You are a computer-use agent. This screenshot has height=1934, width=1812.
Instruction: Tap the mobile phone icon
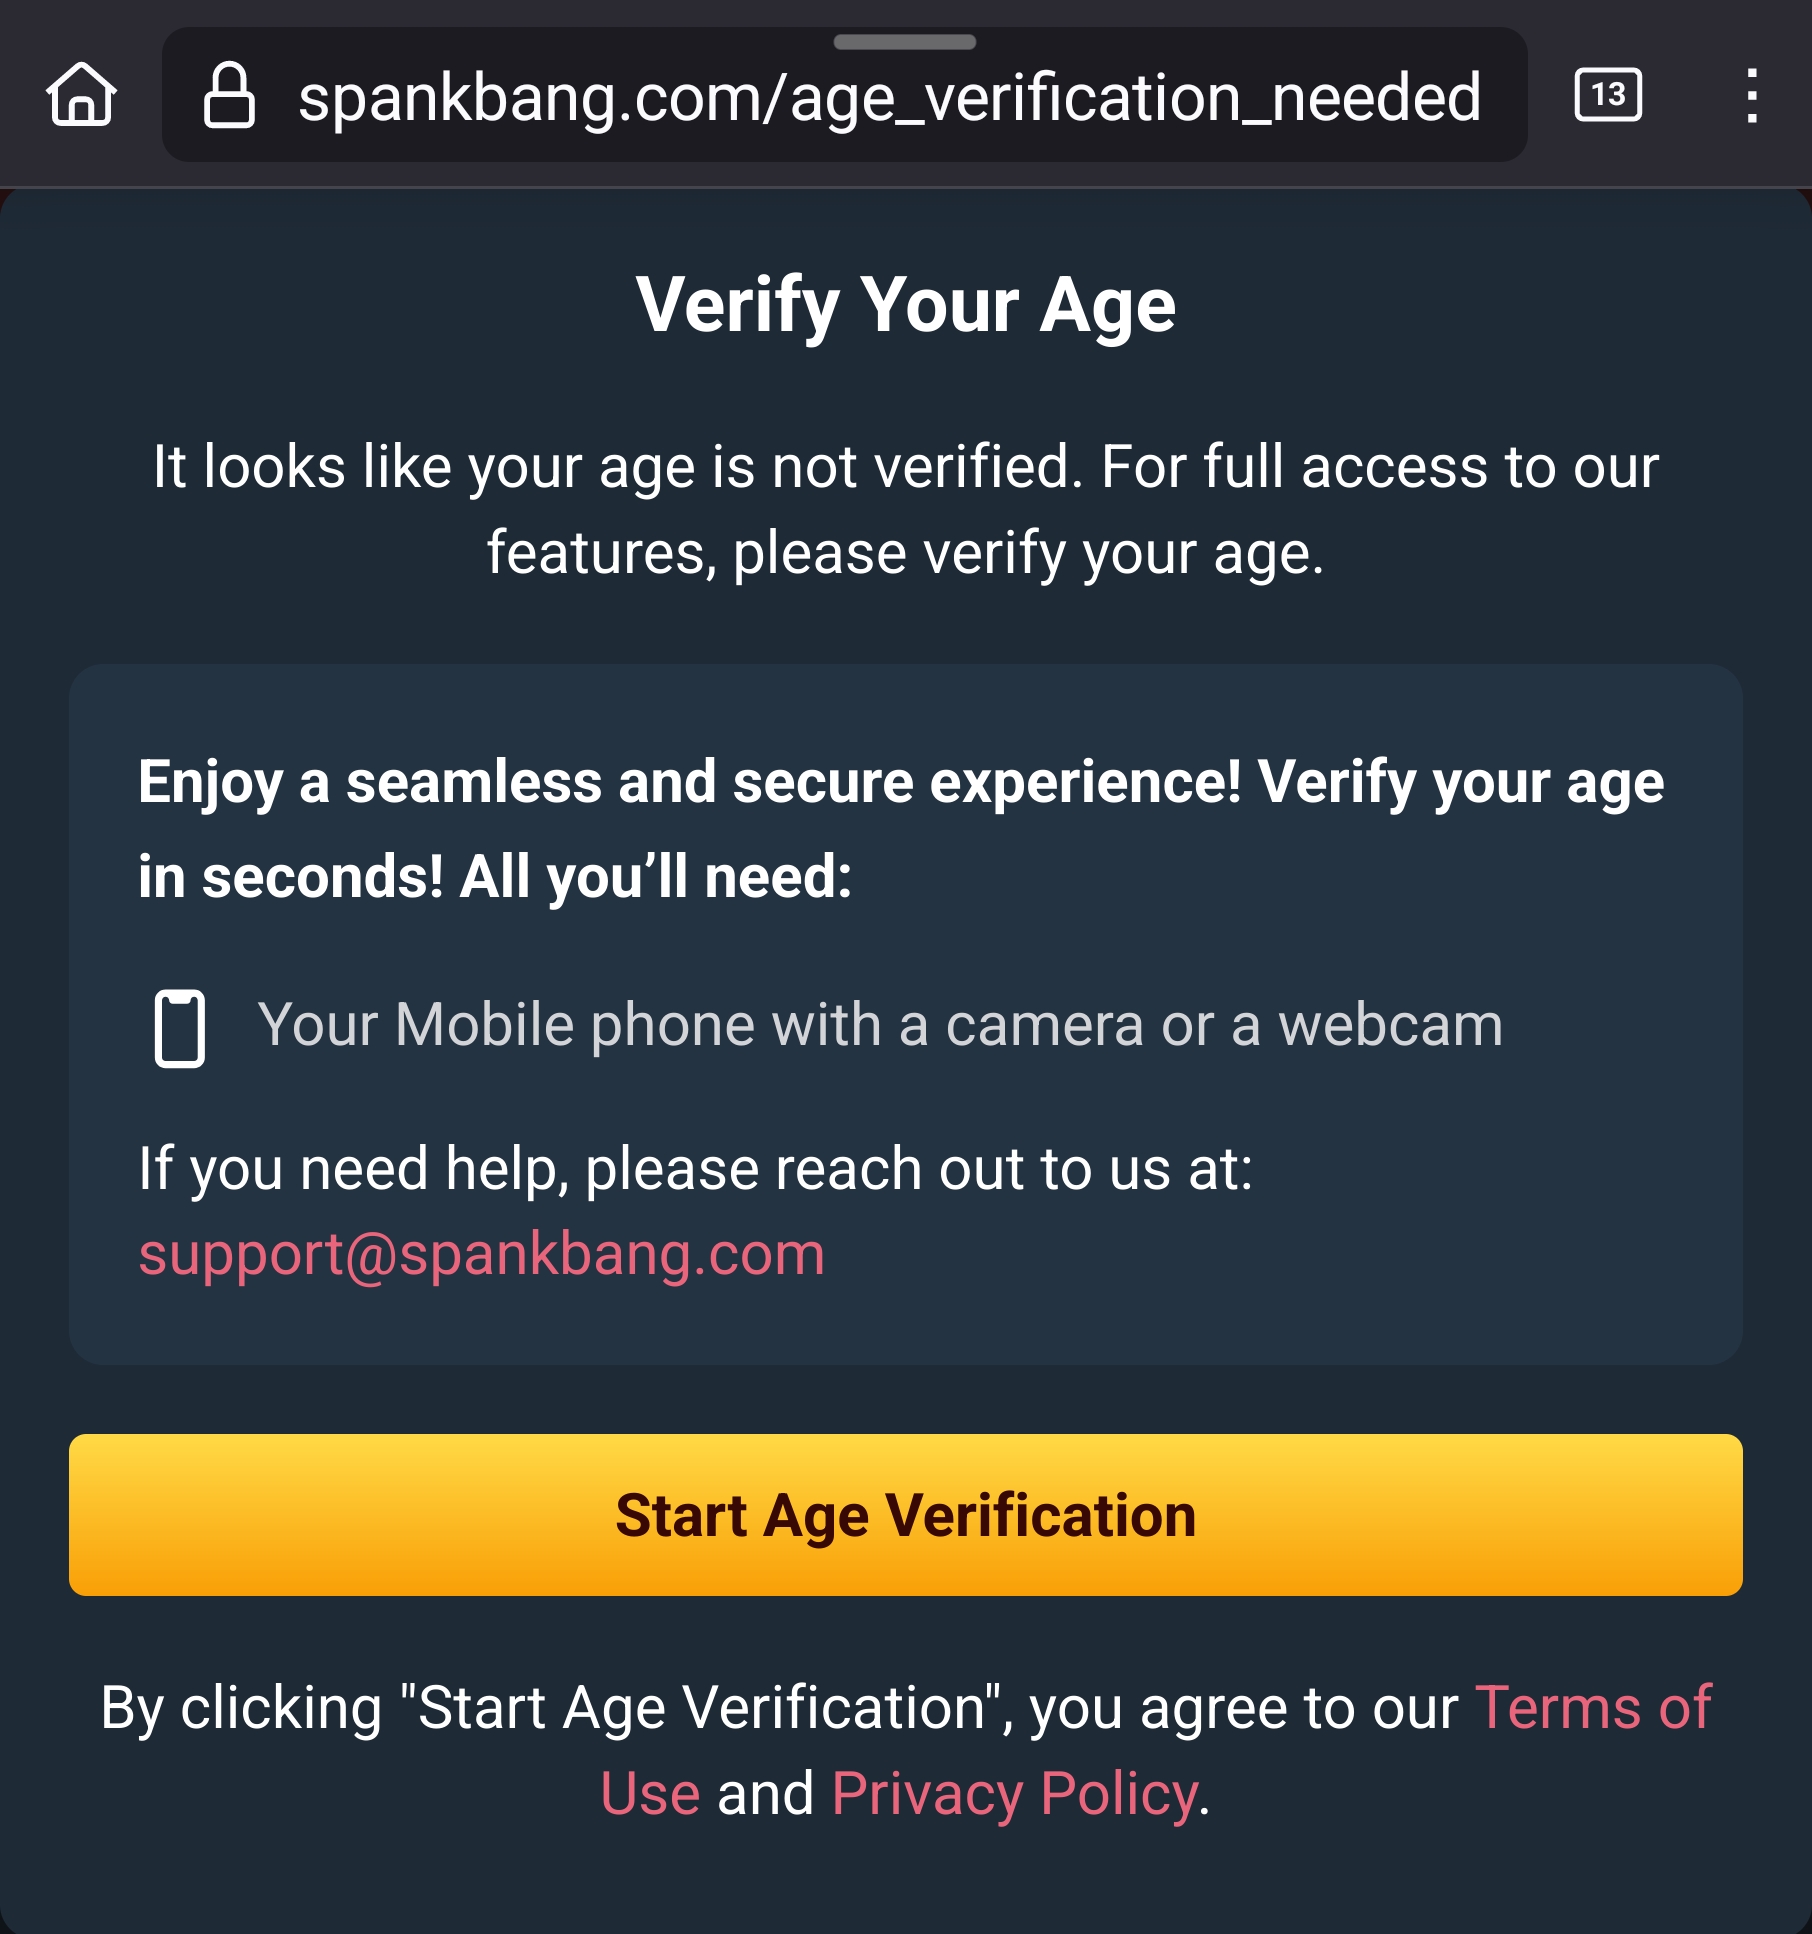pyautogui.click(x=180, y=1028)
